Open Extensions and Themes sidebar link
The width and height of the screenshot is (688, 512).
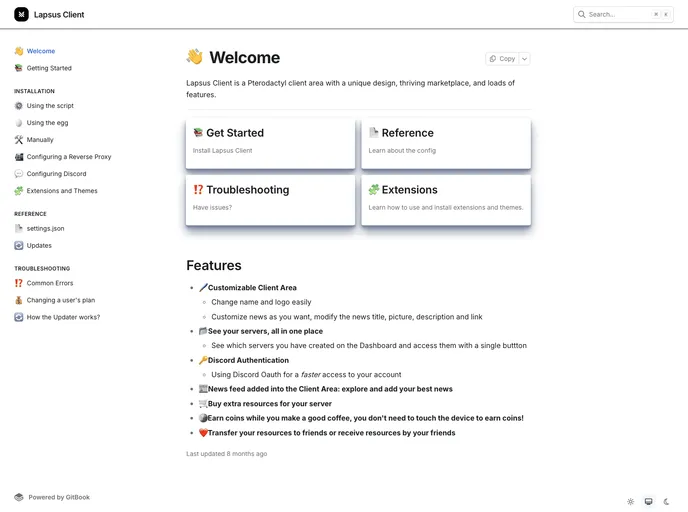[x=62, y=191]
